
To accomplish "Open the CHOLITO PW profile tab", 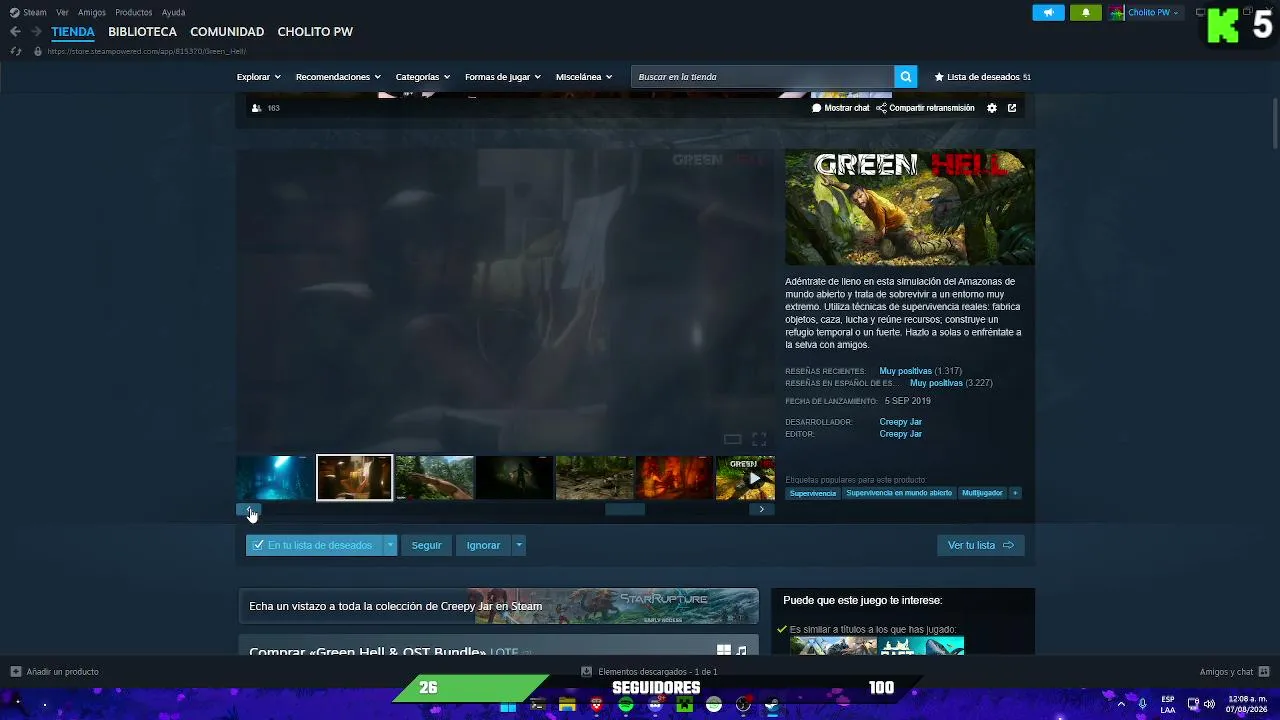I will coord(315,32).
